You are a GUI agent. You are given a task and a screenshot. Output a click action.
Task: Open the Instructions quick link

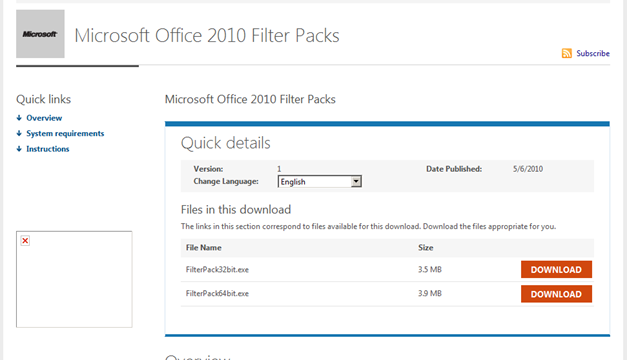click(x=48, y=149)
